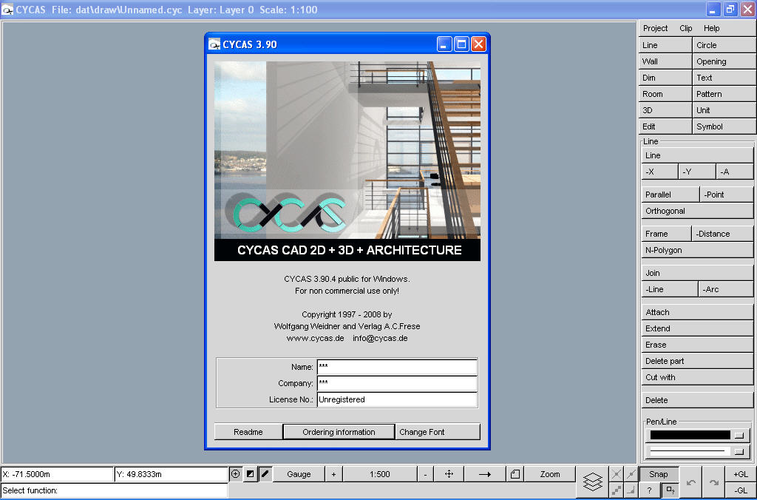Click the right arrow button in bottom toolbar

485,474
